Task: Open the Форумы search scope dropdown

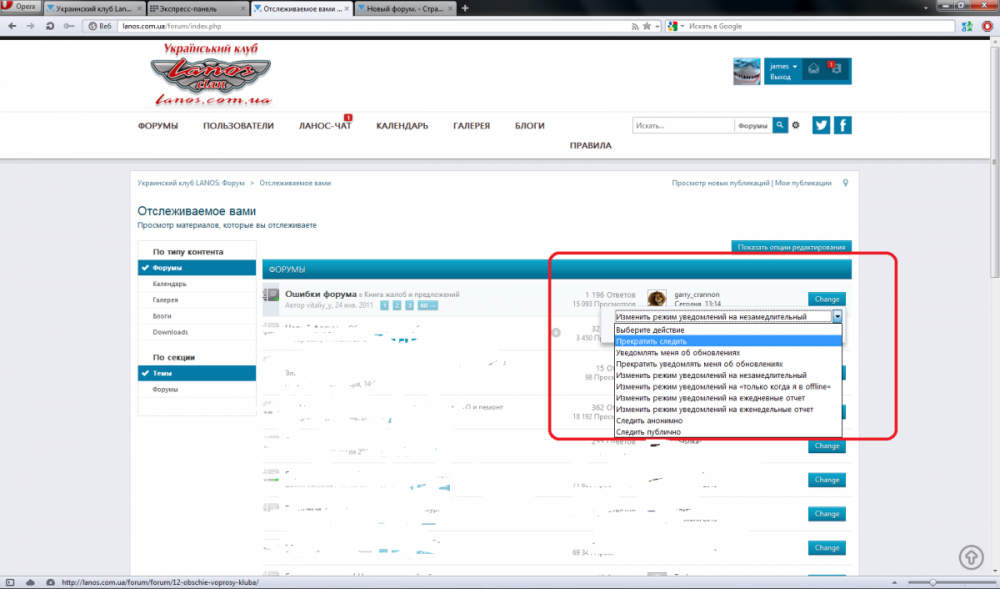Action: [x=752, y=126]
